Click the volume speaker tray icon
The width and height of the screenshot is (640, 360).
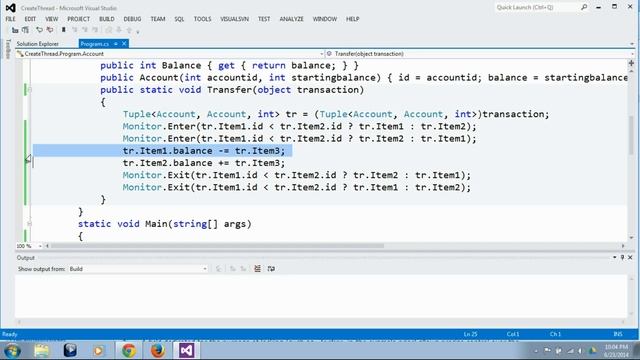(580, 351)
